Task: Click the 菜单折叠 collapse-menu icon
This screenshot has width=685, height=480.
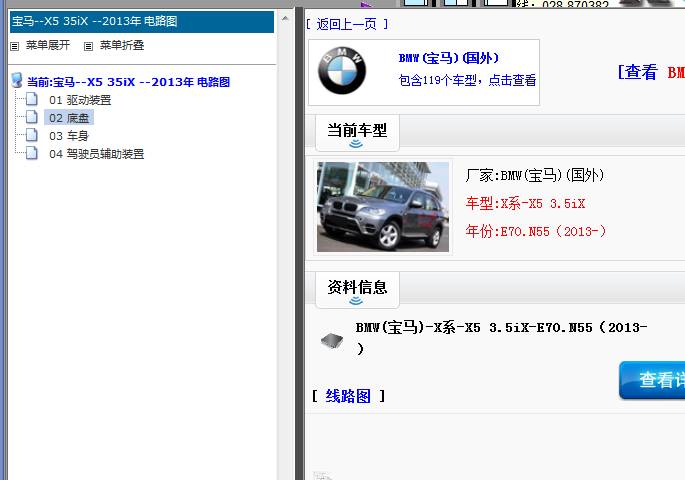Action: [88, 46]
